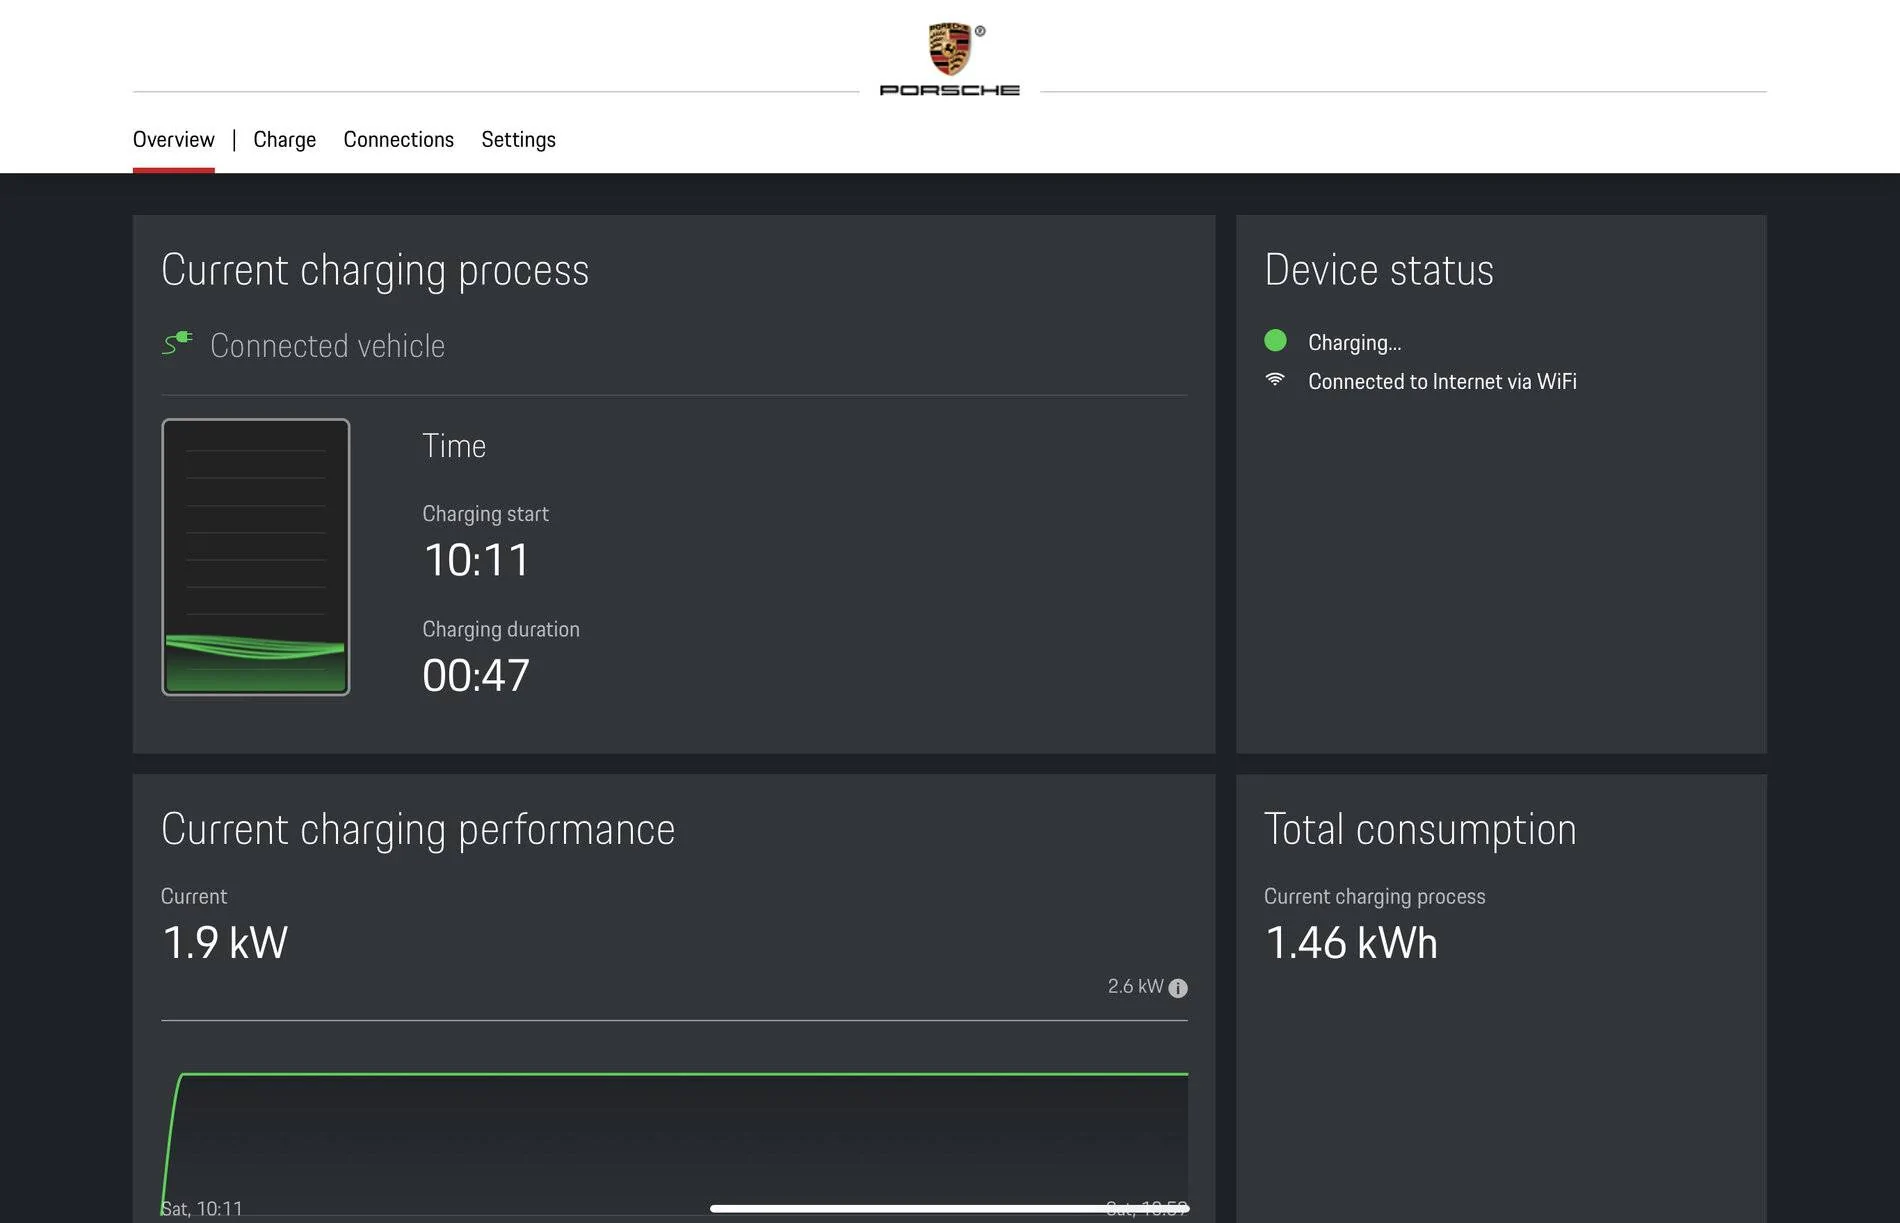Click the current power value 1.9 kW

click(225, 943)
